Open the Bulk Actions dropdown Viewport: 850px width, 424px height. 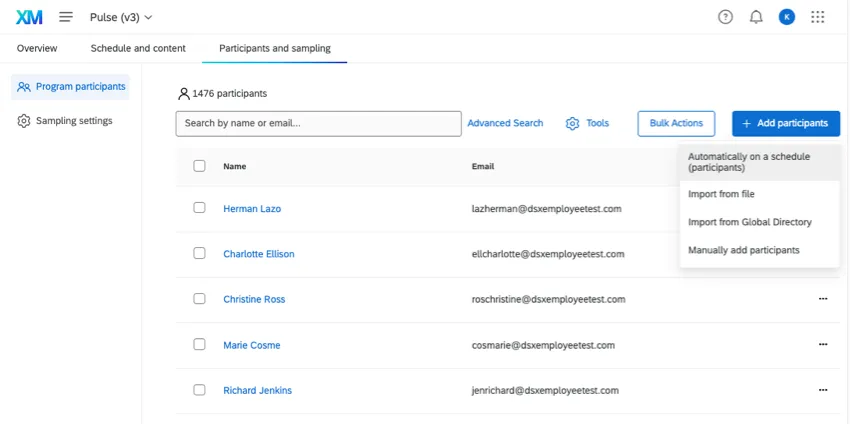click(676, 123)
